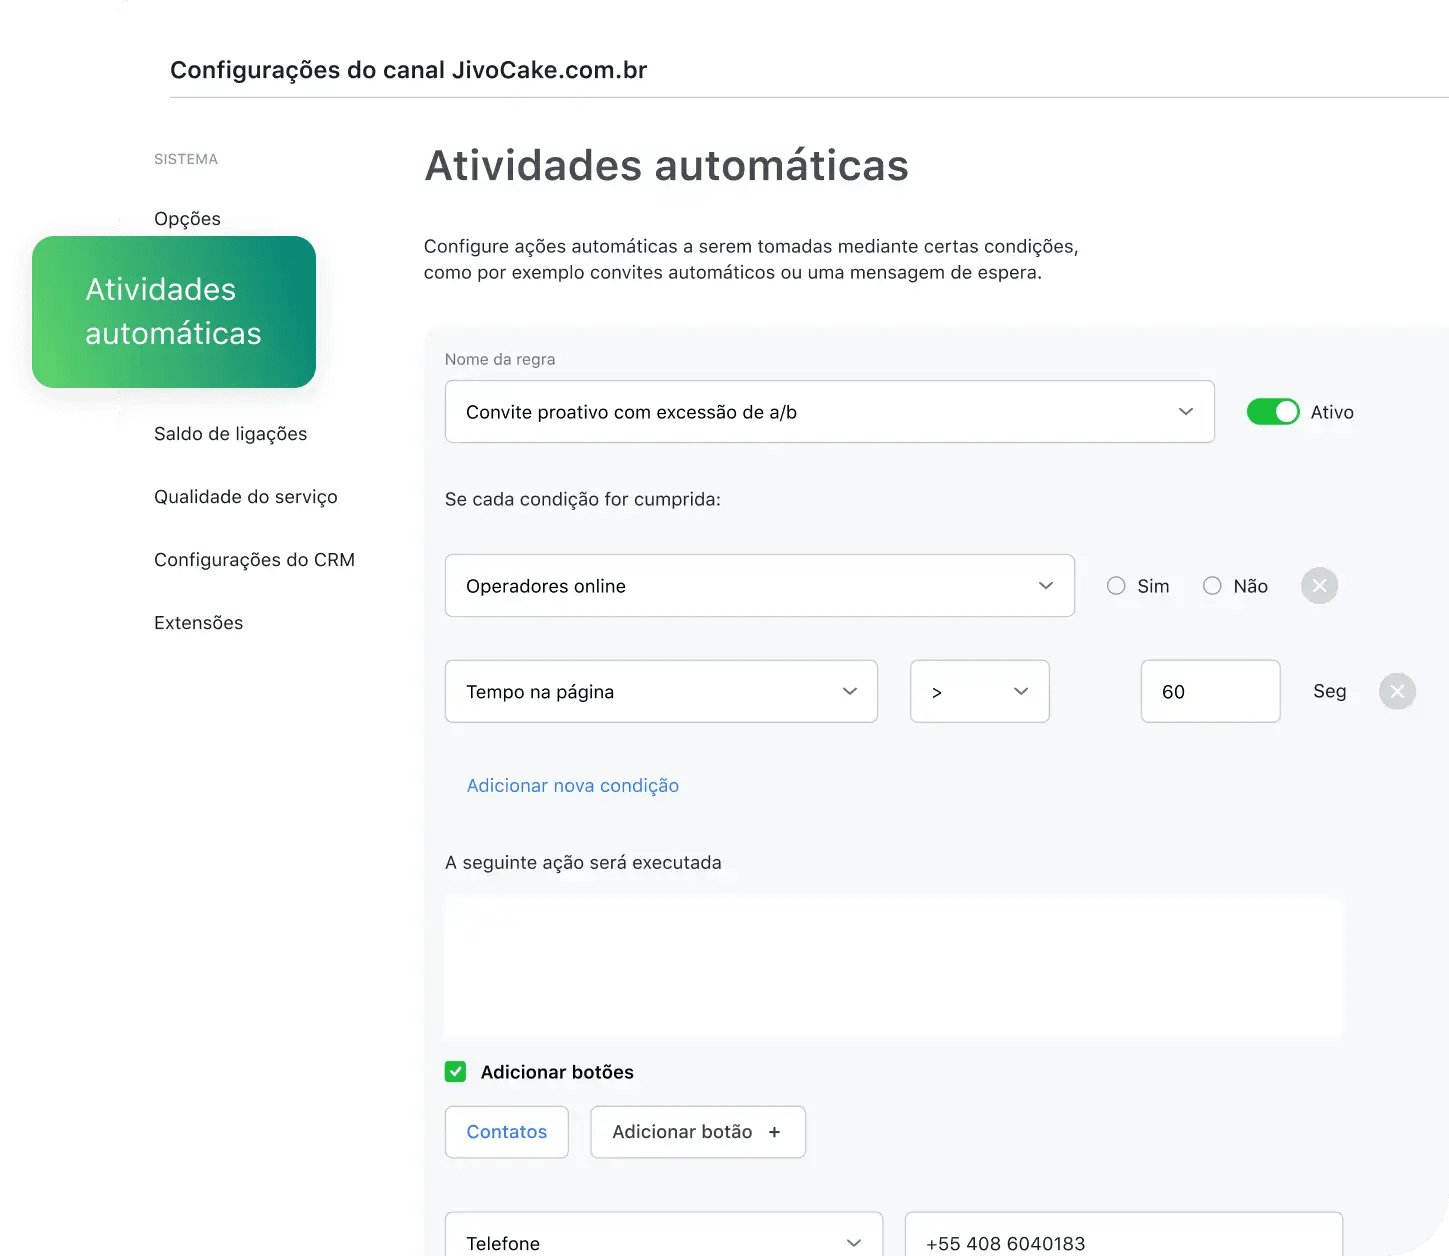1449x1256 pixels.
Task: Open Qualidade do serviço settings
Action: pos(246,497)
